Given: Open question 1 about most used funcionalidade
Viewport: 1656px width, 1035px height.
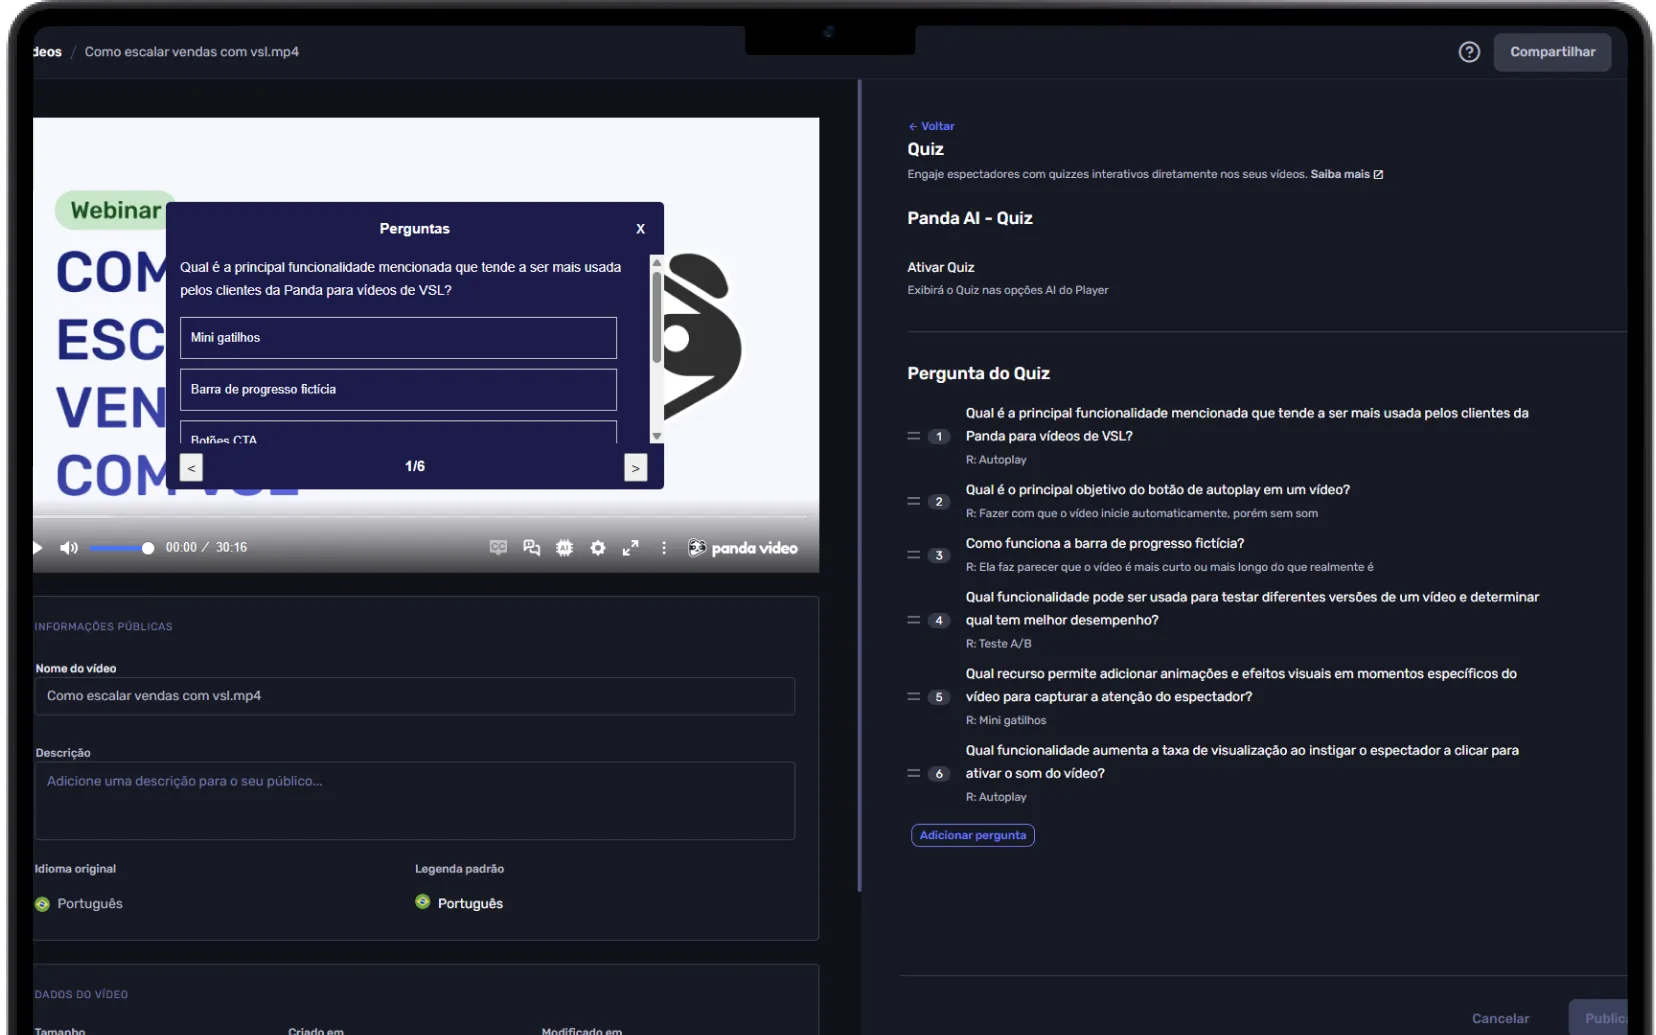Looking at the screenshot, I should coord(1246,424).
